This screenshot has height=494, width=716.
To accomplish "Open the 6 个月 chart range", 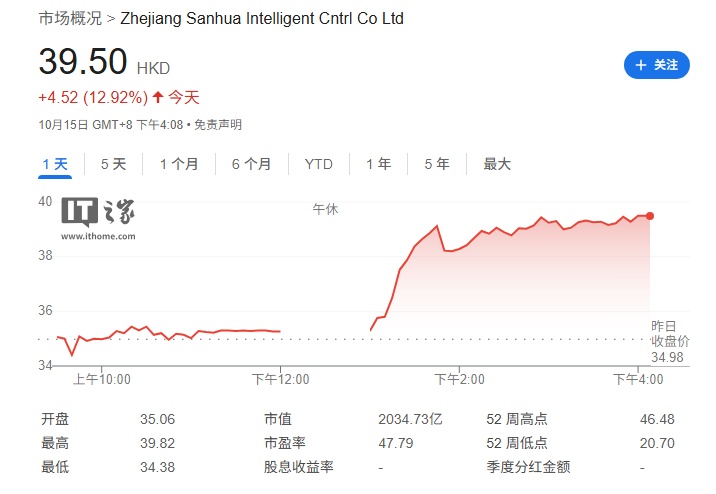I will click(x=251, y=164).
